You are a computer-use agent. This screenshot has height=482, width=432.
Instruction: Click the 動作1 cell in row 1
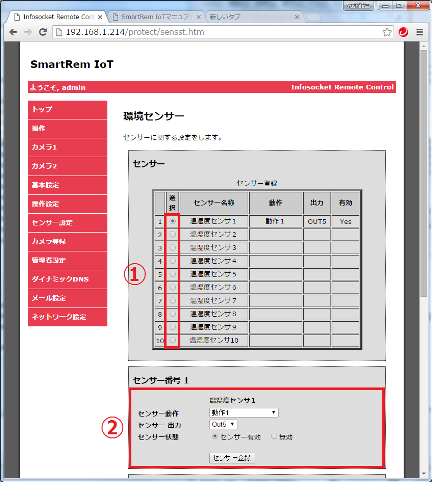coord(275,221)
